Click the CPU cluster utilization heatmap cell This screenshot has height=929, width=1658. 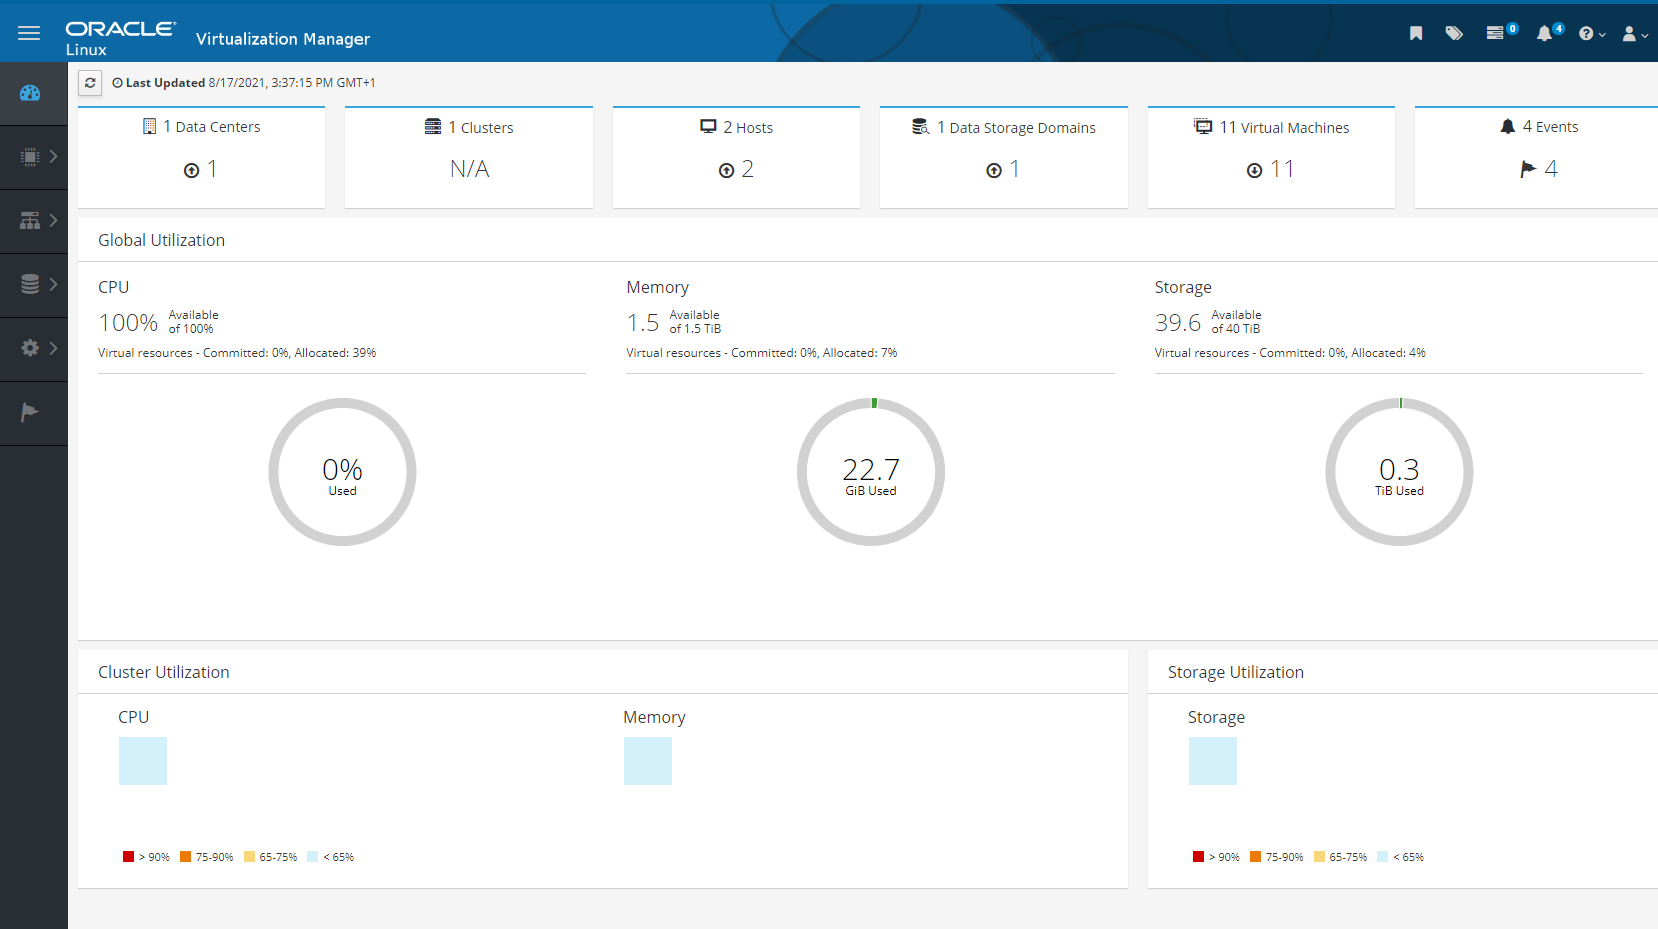coord(142,760)
